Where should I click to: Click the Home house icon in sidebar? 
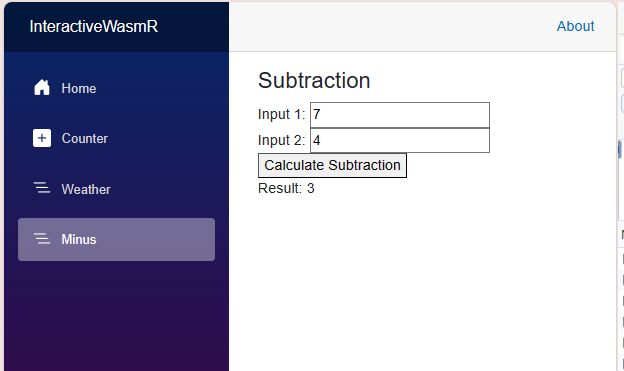(x=42, y=88)
